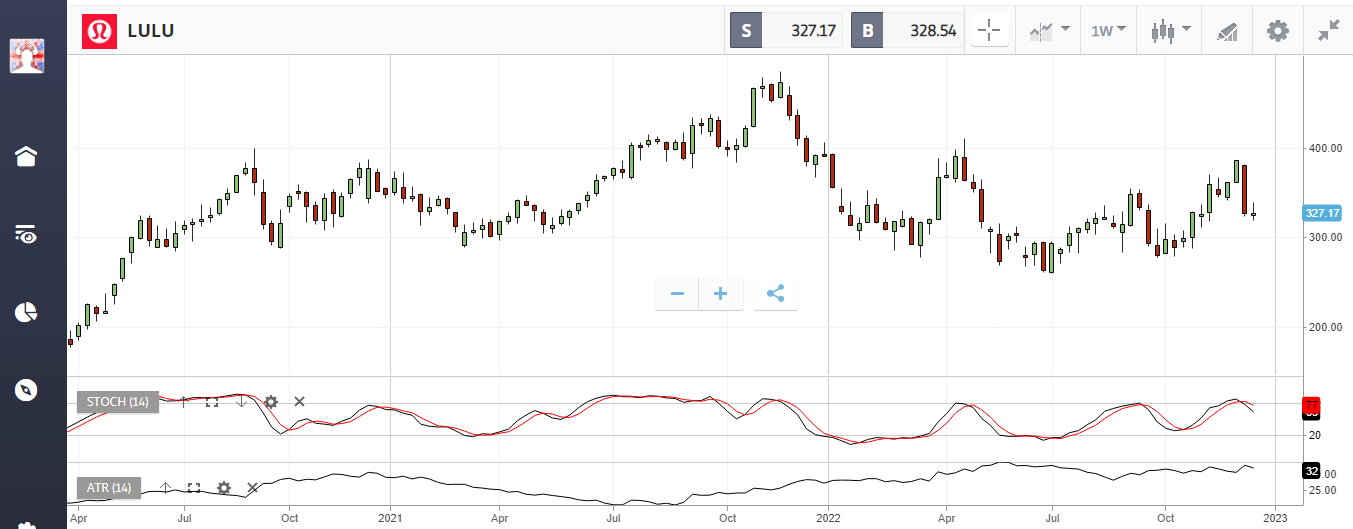Move the ATR indicator panel up
This screenshot has width=1353, height=529.
pyautogui.click(x=166, y=488)
